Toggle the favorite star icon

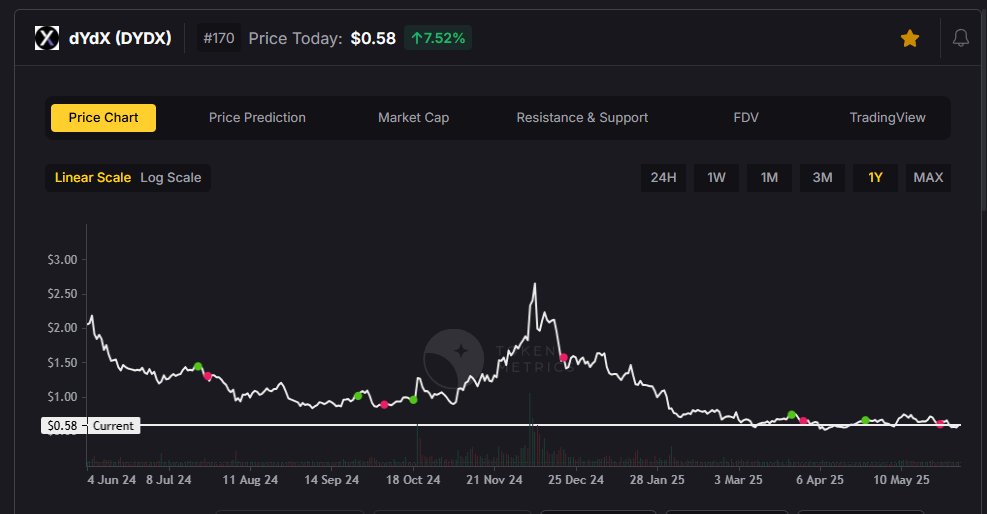(x=910, y=38)
